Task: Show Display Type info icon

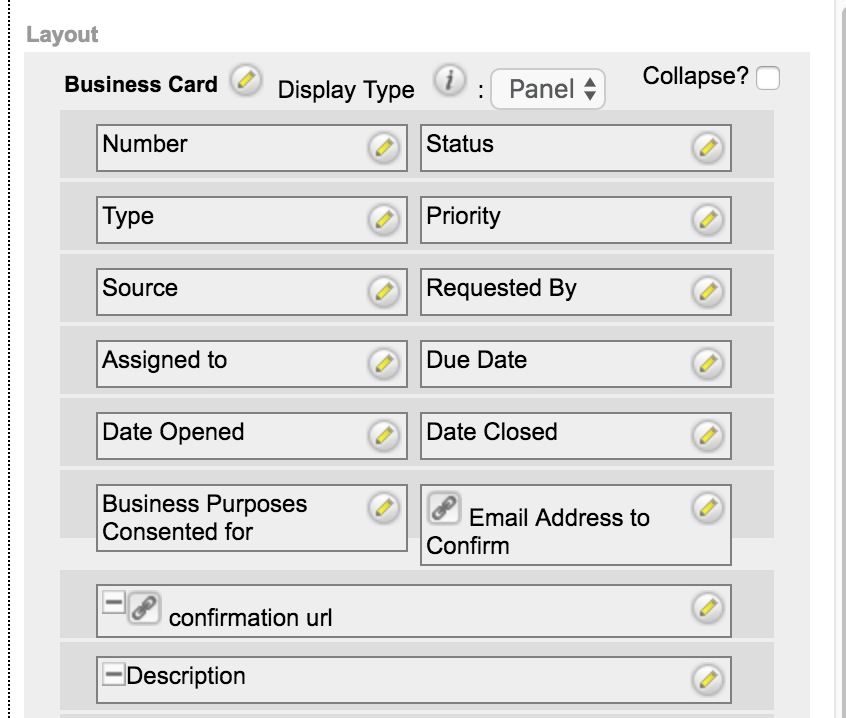Action: pos(449,80)
